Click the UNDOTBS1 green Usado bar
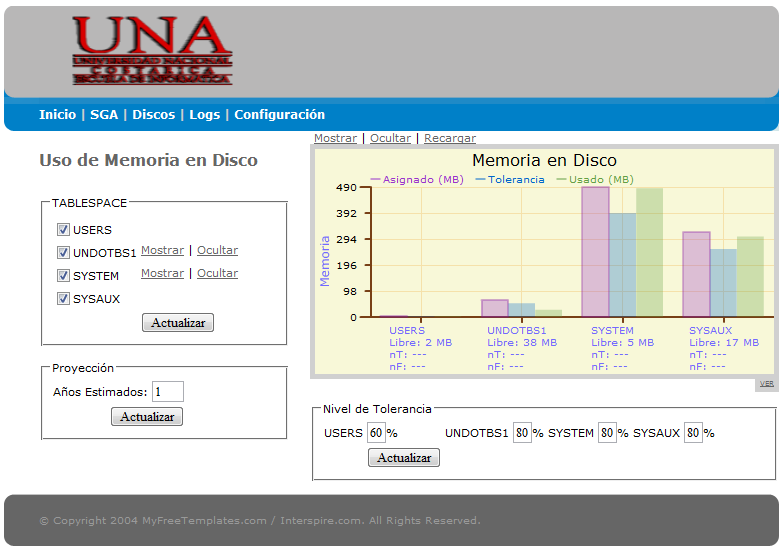 (x=548, y=313)
